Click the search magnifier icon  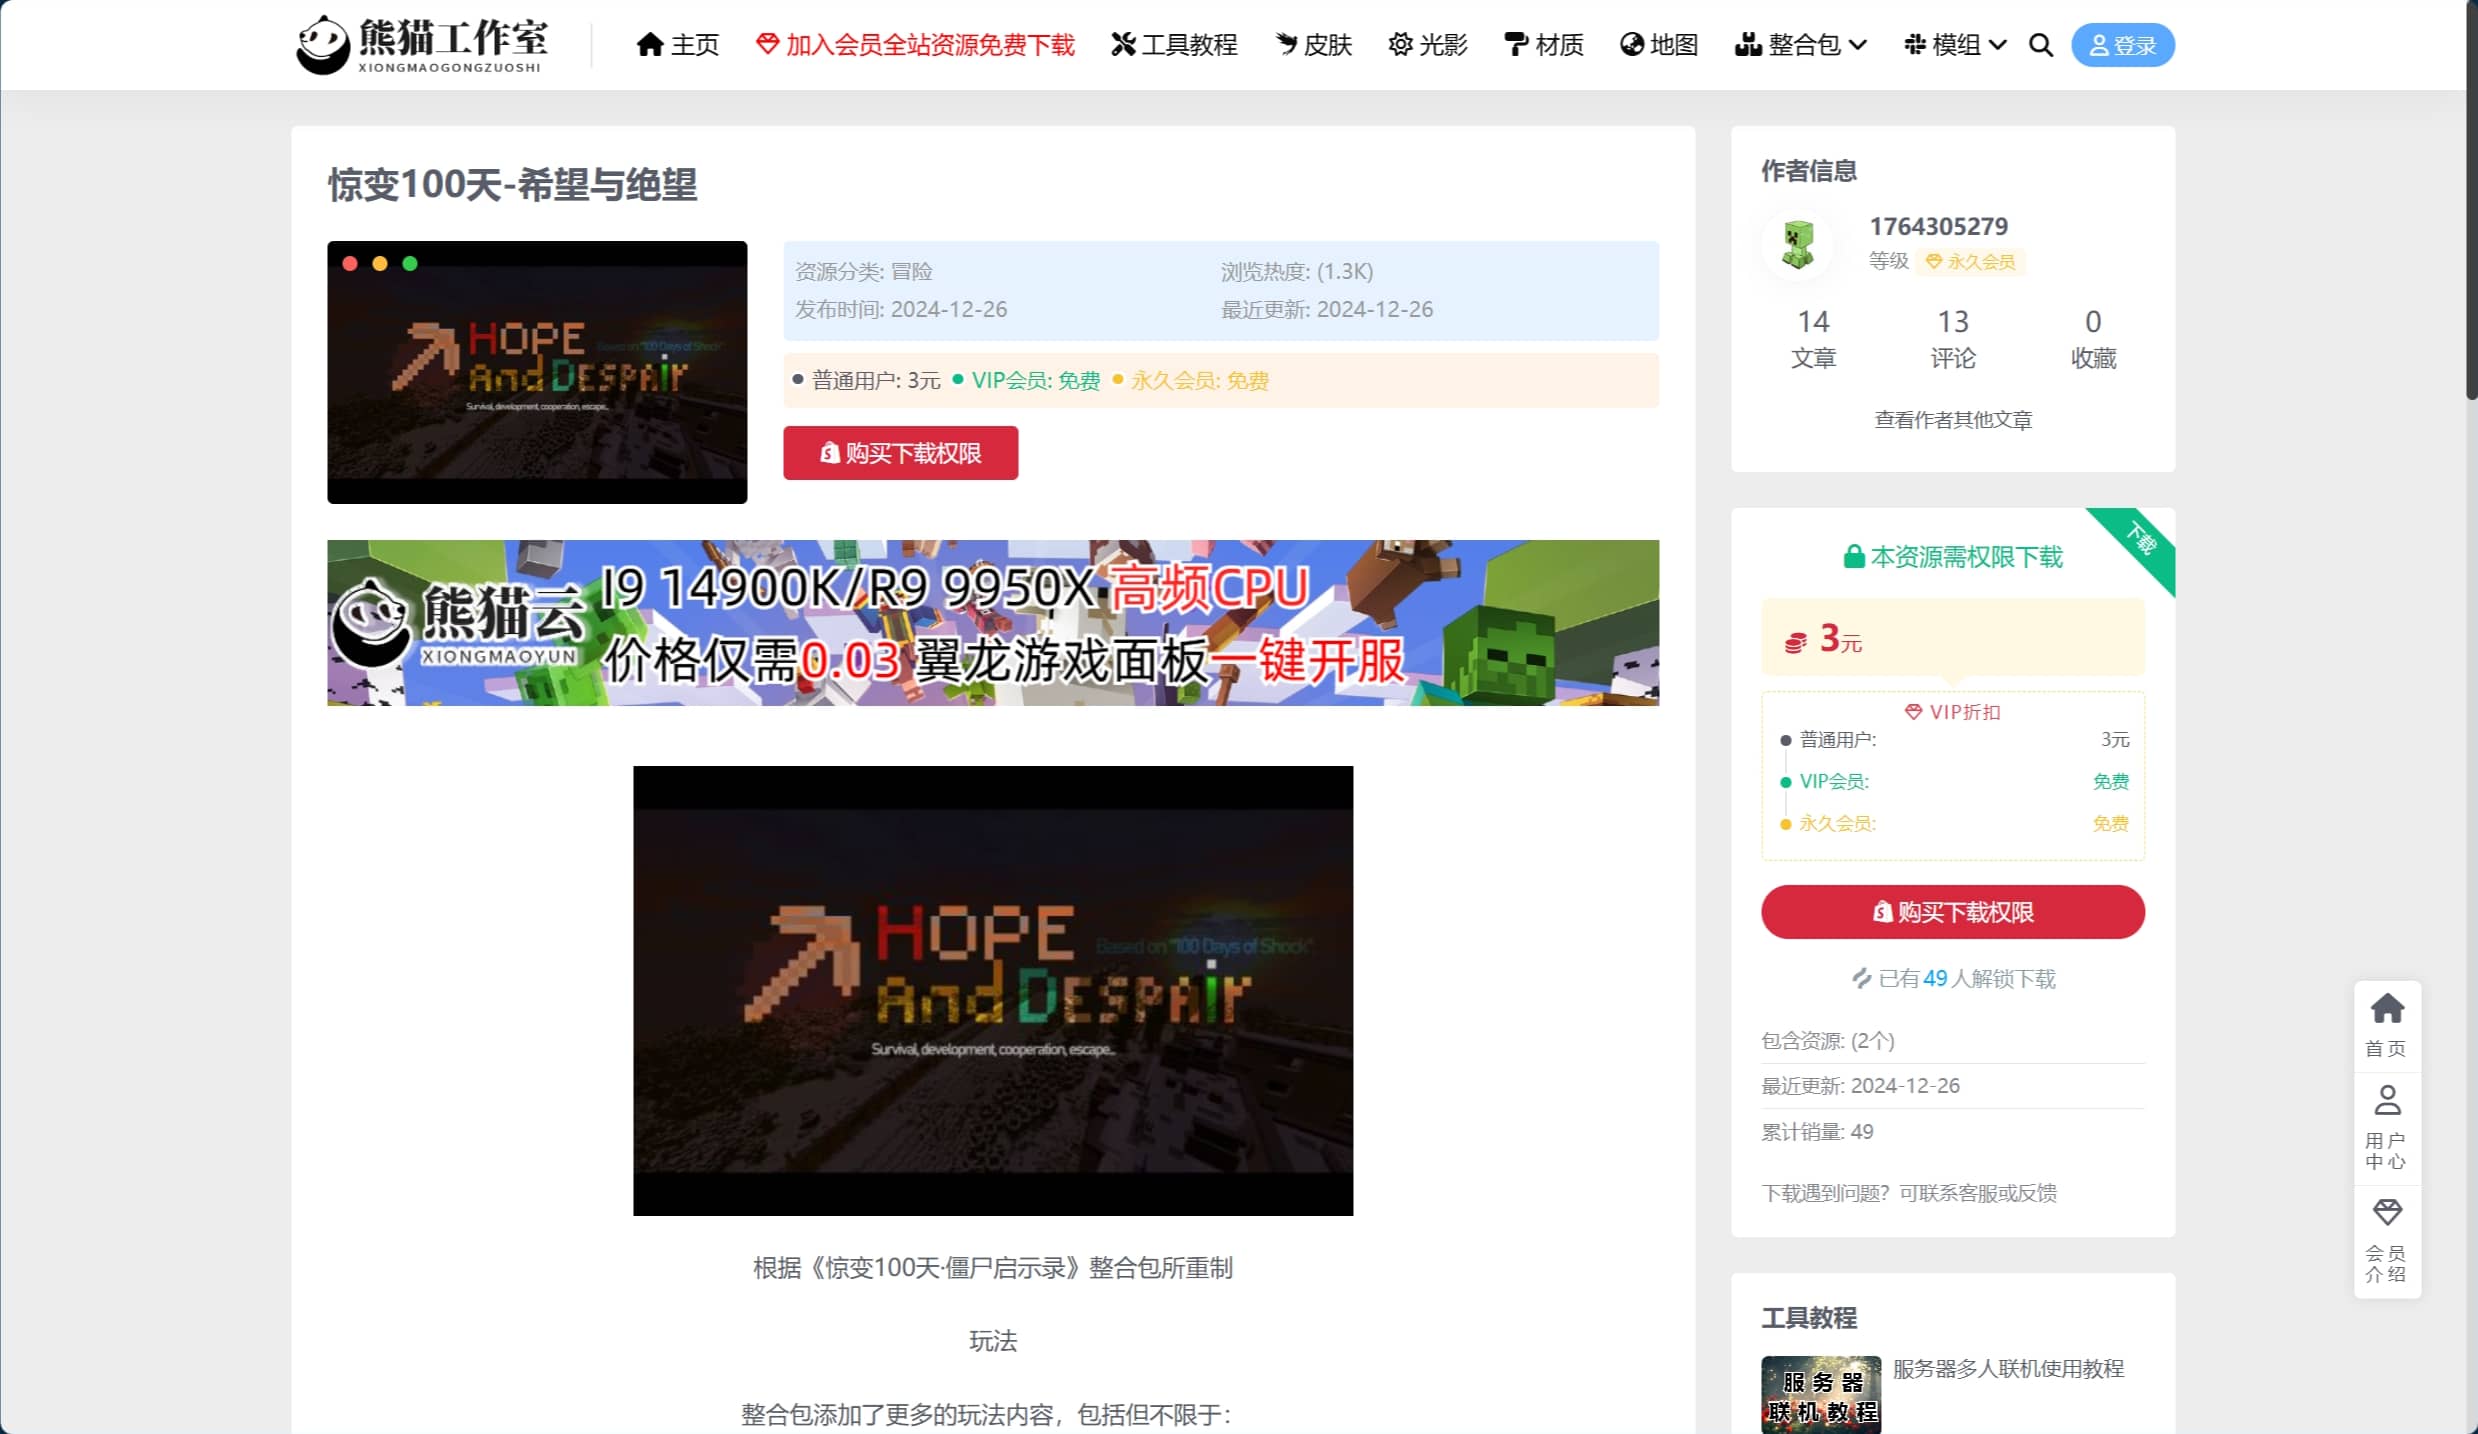pyautogui.click(x=2041, y=45)
